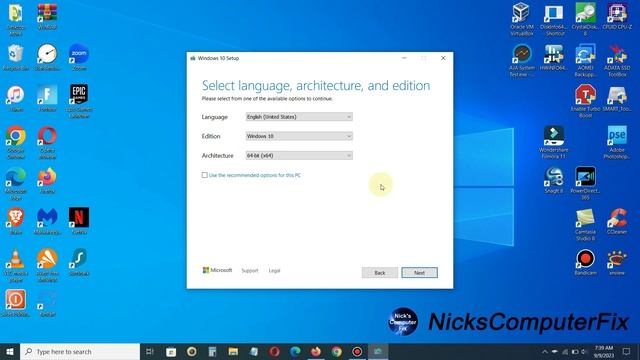Open Microsoft Edge from the taskbar
The width and height of the screenshot is (640, 360).
click(x=295, y=351)
